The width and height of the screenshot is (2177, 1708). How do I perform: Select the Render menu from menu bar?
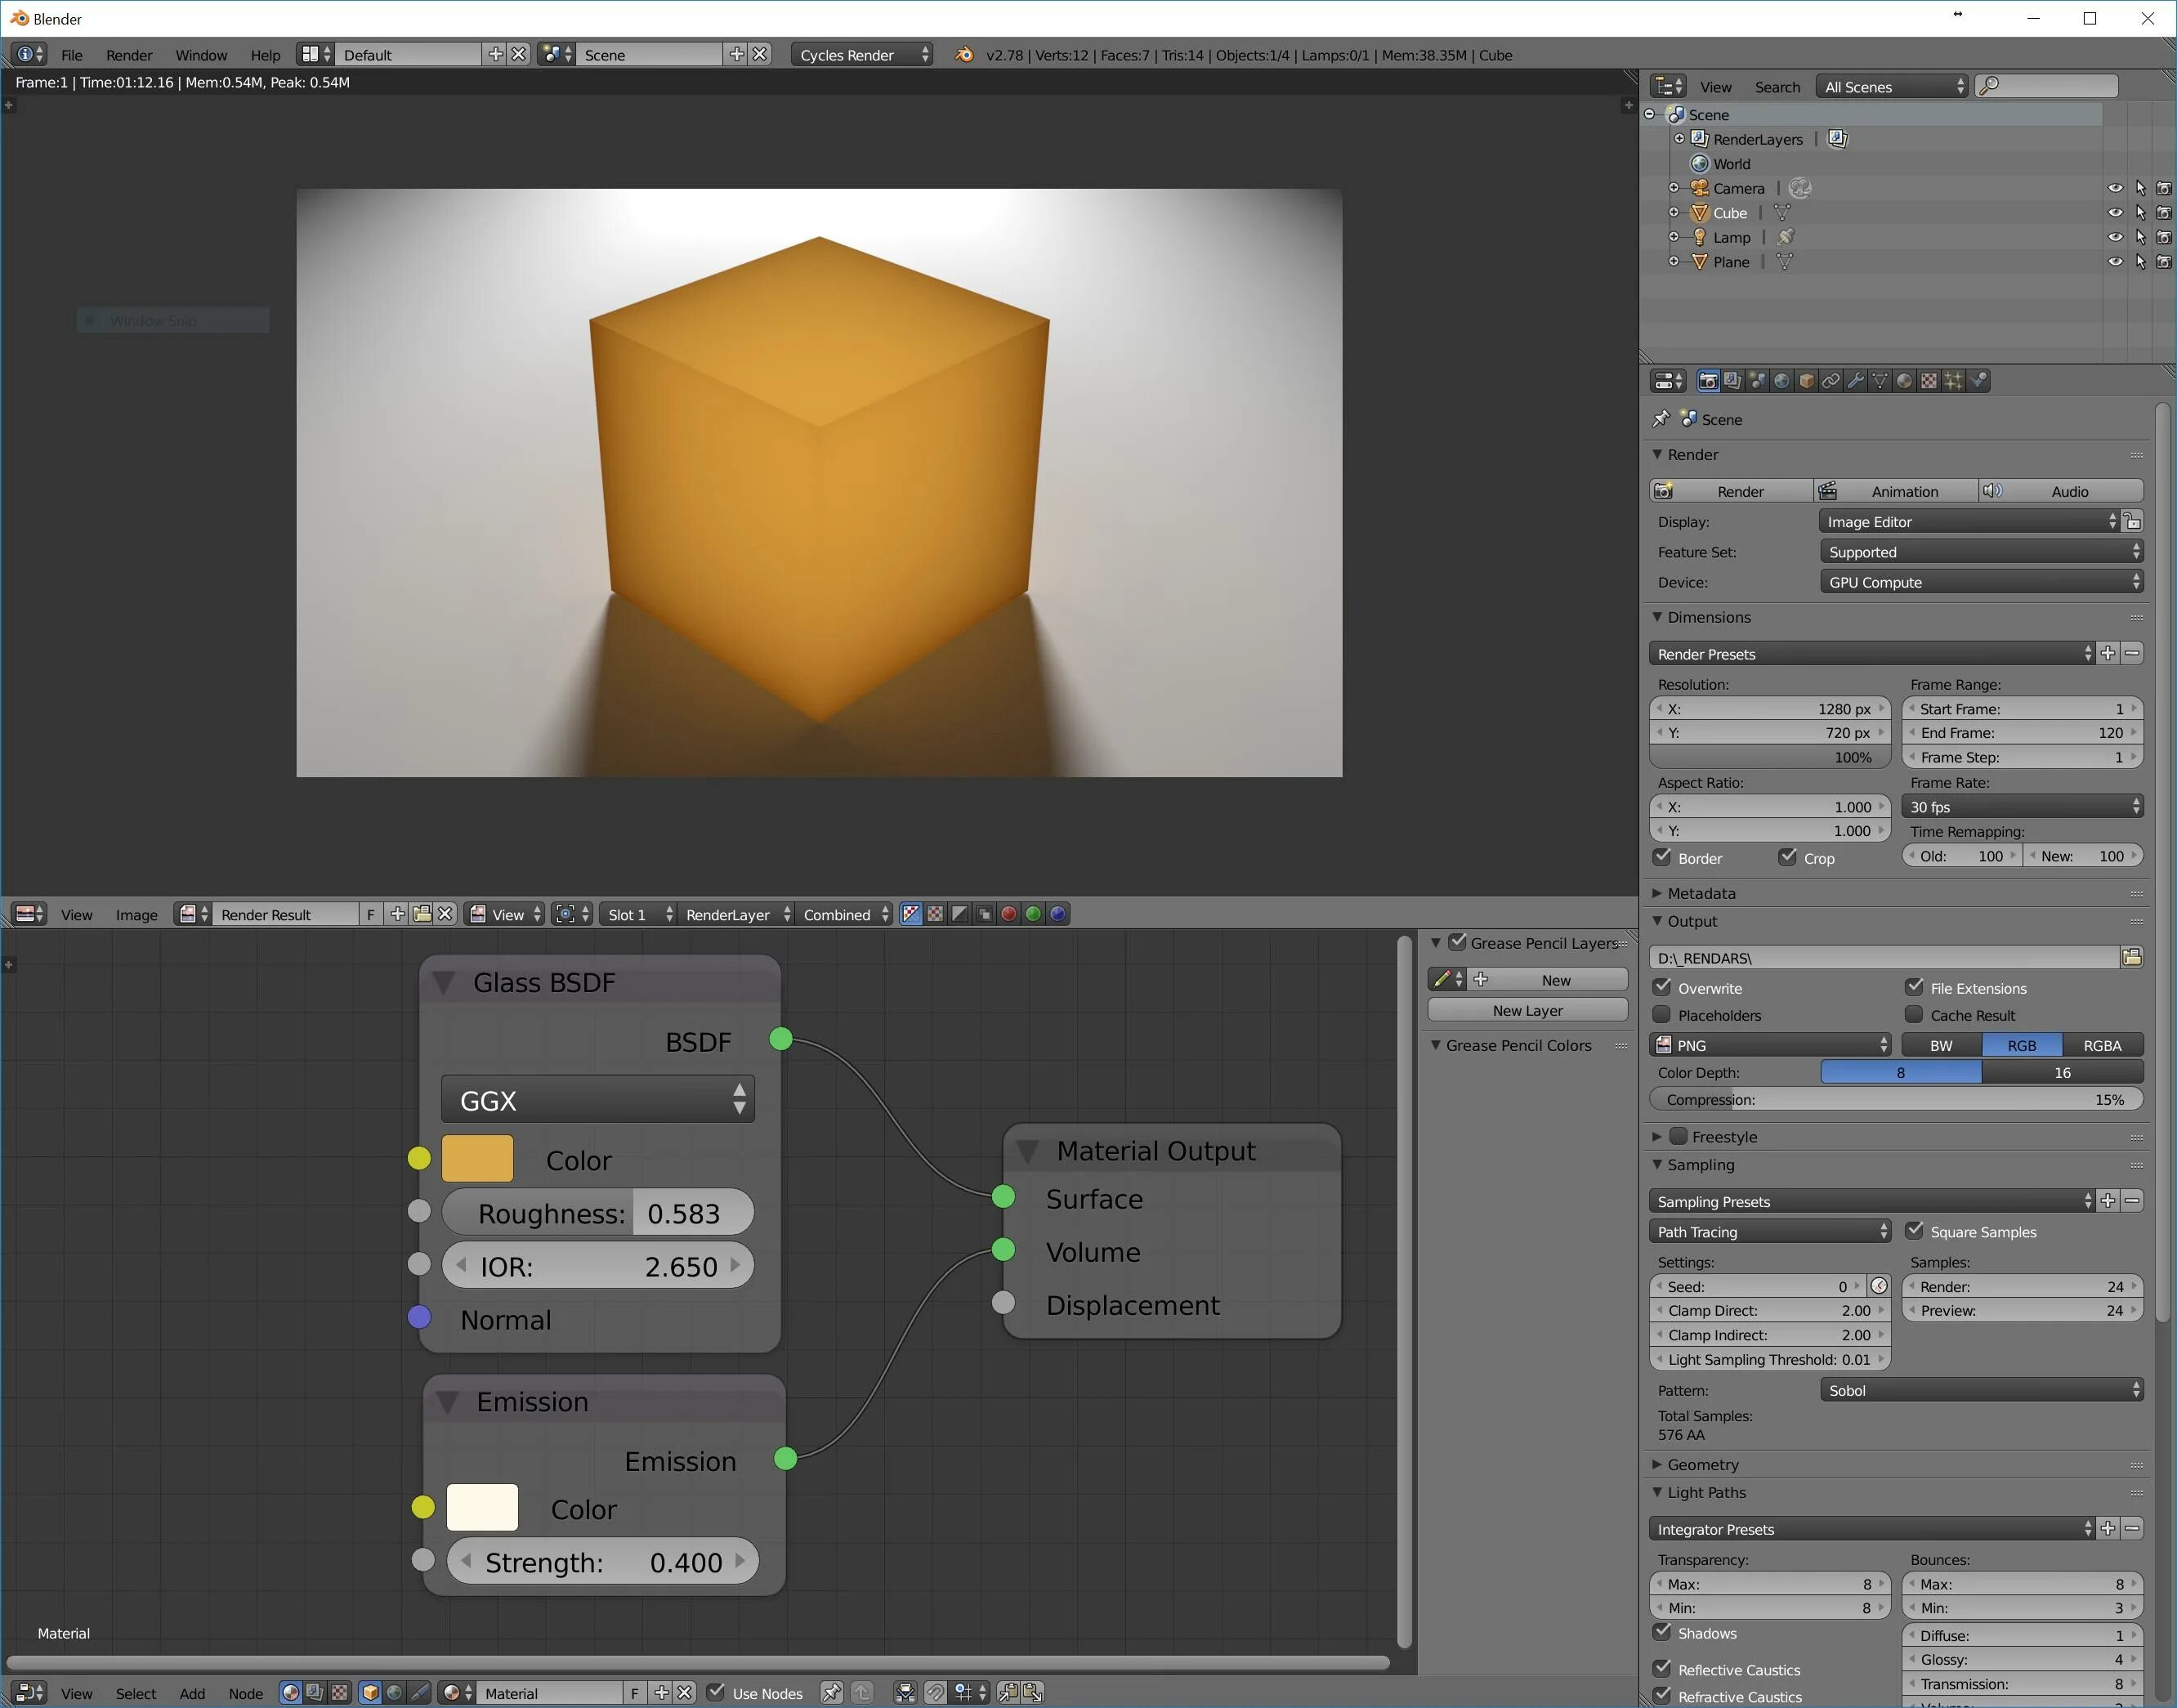click(x=129, y=55)
